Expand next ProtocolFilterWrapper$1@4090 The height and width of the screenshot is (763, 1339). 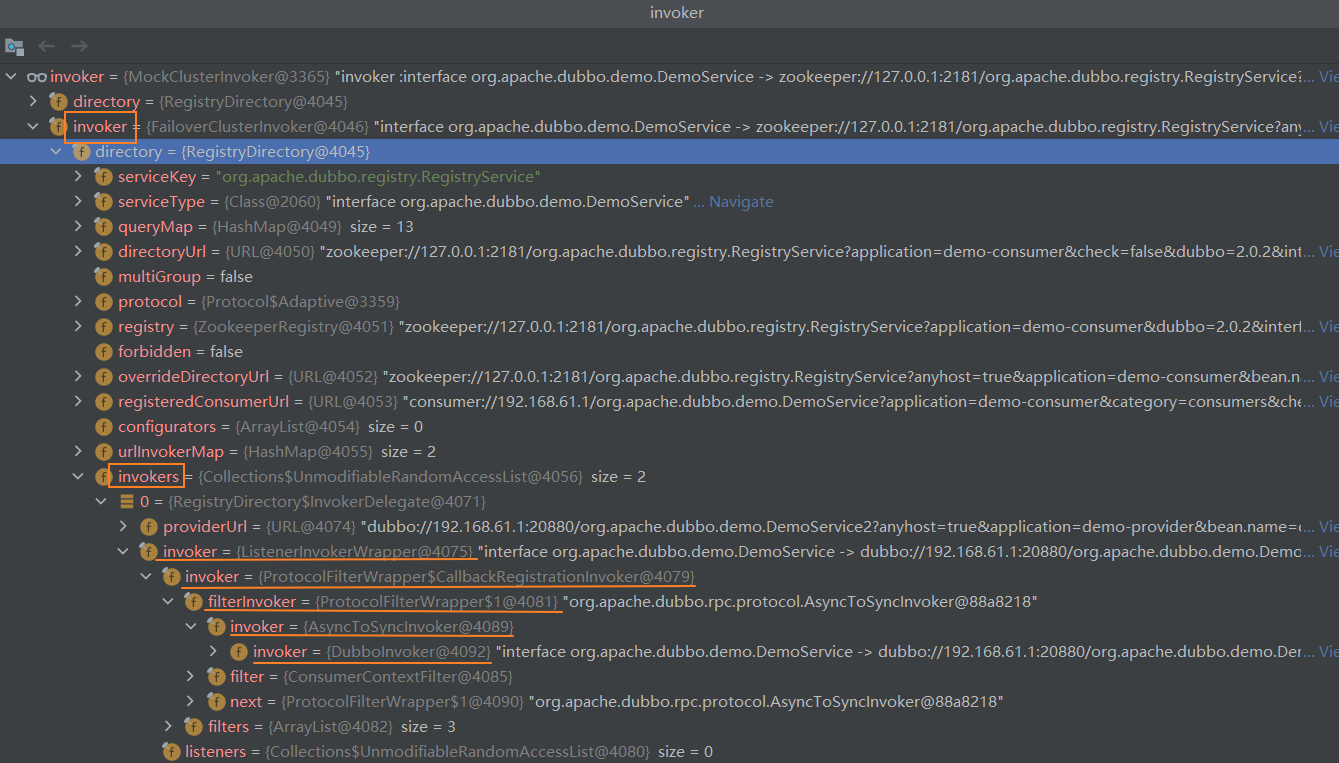tap(191, 702)
